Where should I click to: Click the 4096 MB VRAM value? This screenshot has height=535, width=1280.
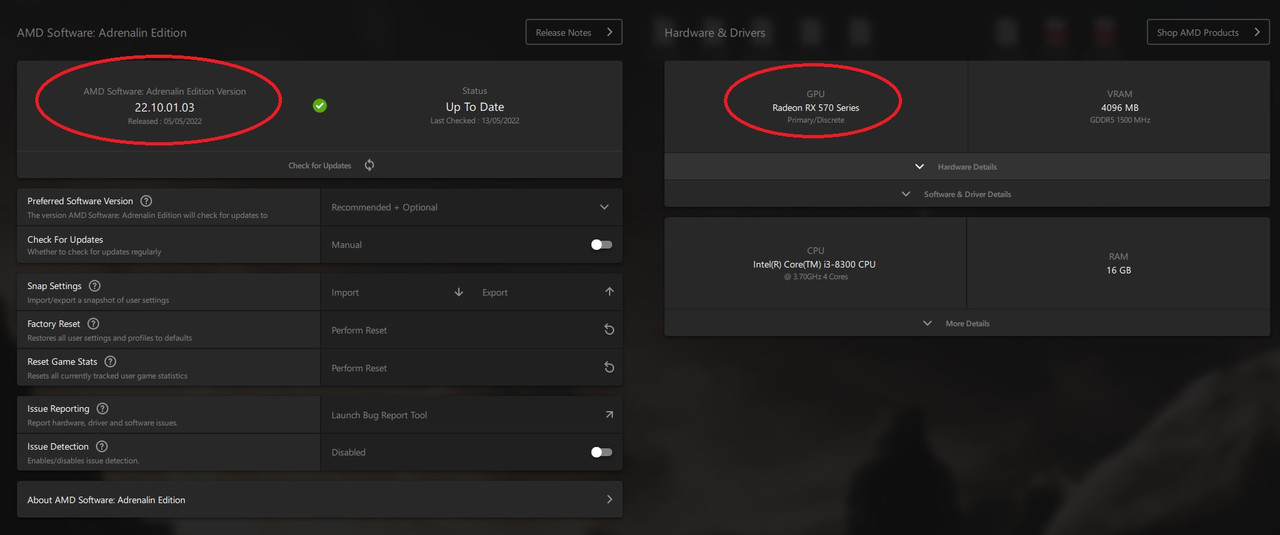pos(1120,108)
